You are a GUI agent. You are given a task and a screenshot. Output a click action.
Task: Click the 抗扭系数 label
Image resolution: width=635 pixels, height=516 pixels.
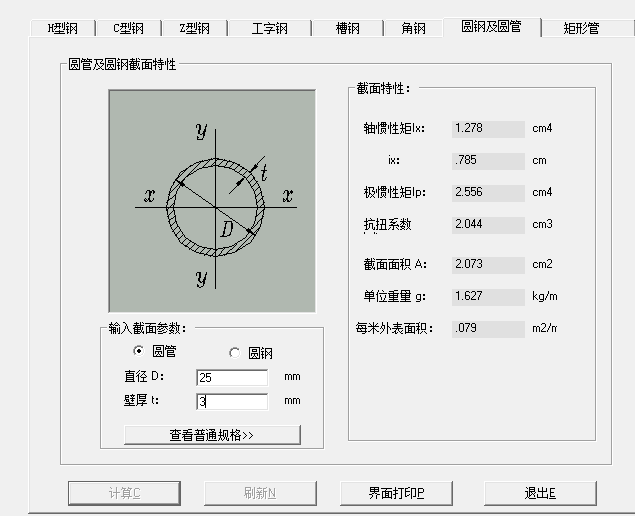click(387, 224)
